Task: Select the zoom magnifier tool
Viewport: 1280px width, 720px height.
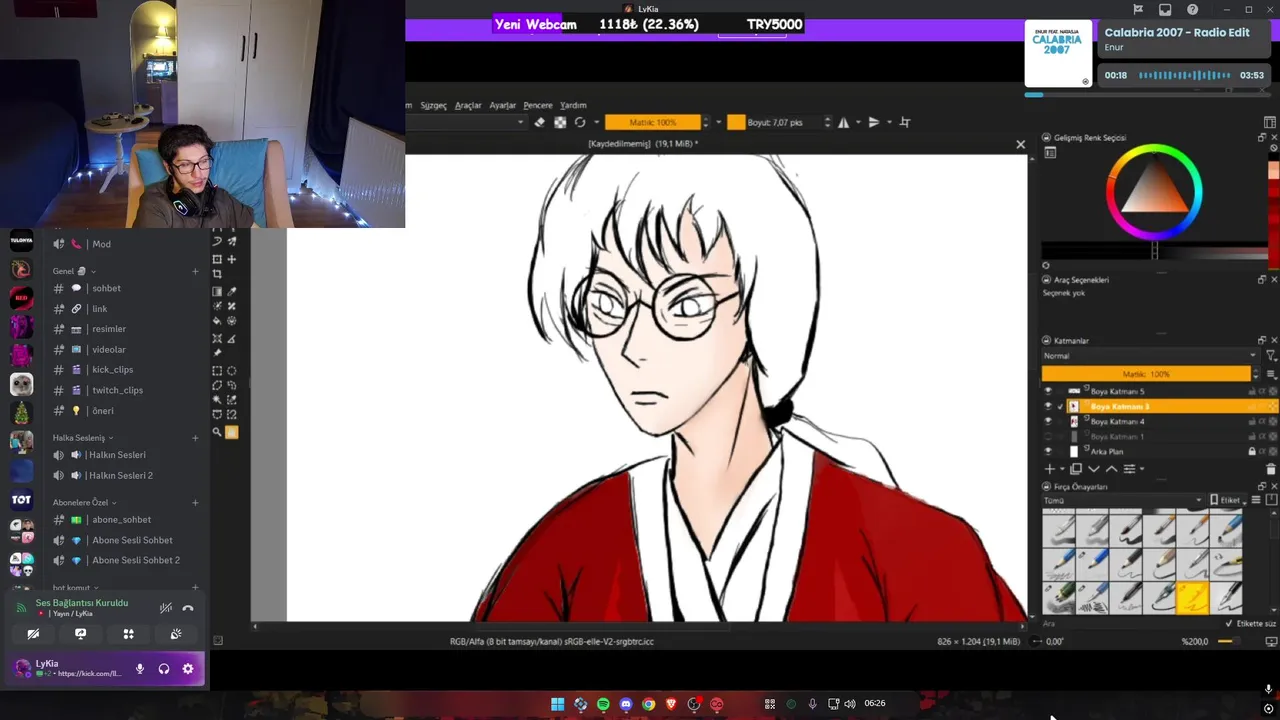Action: (217, 432)
